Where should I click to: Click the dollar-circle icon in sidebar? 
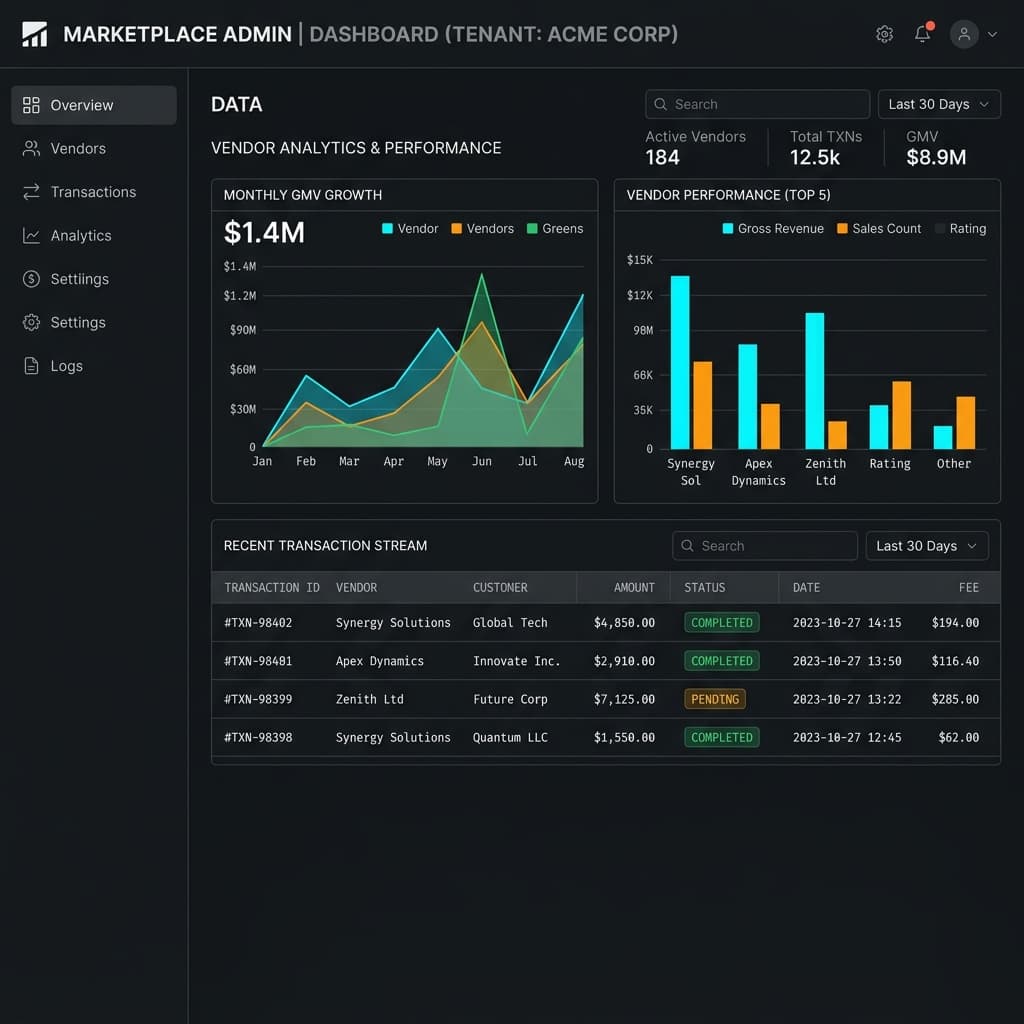(x=31, y=279)
